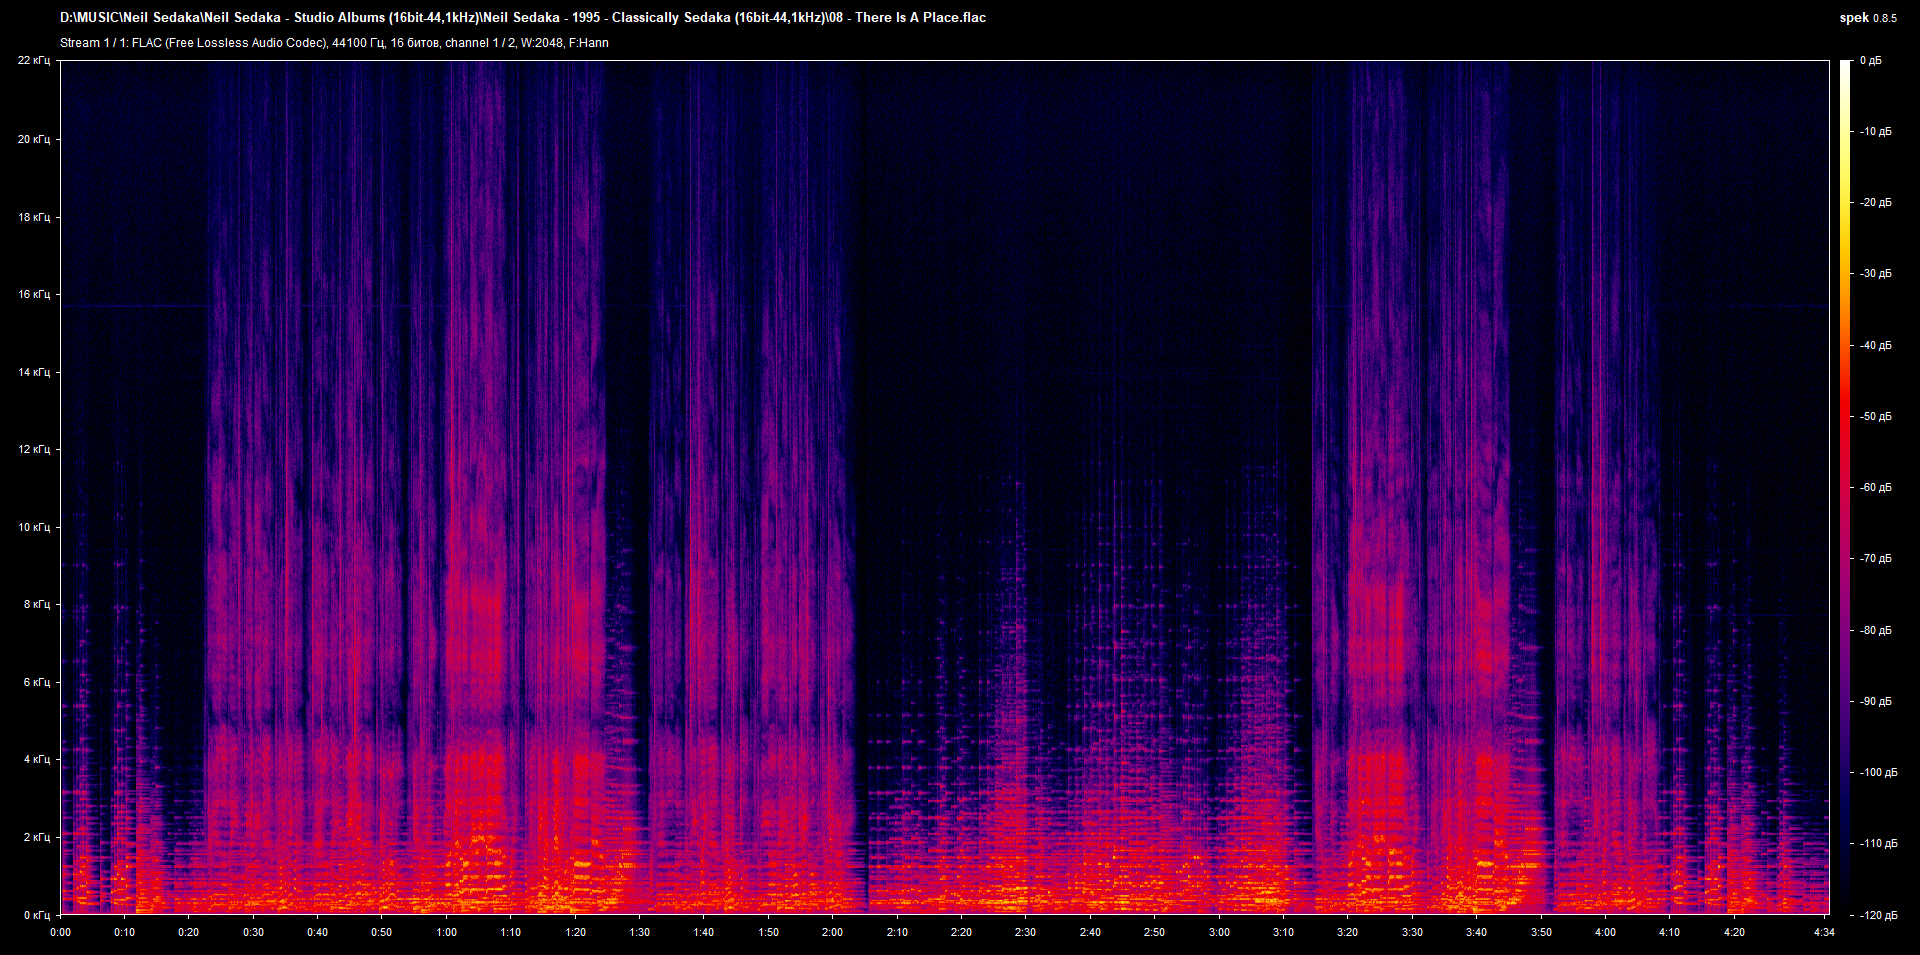Click the '1:00' time axis label

447,932
